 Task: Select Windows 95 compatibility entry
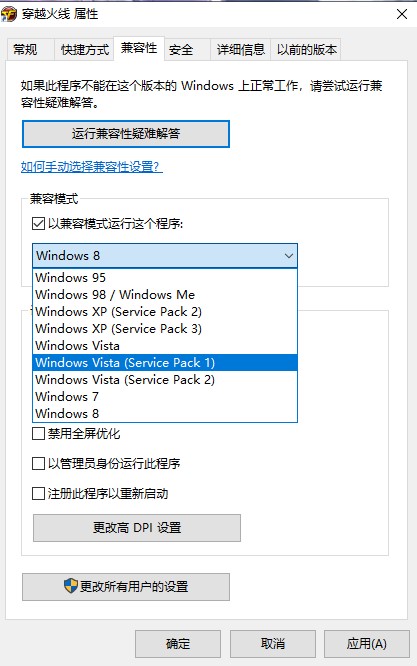pyautogui.click(x=165, y=277)
